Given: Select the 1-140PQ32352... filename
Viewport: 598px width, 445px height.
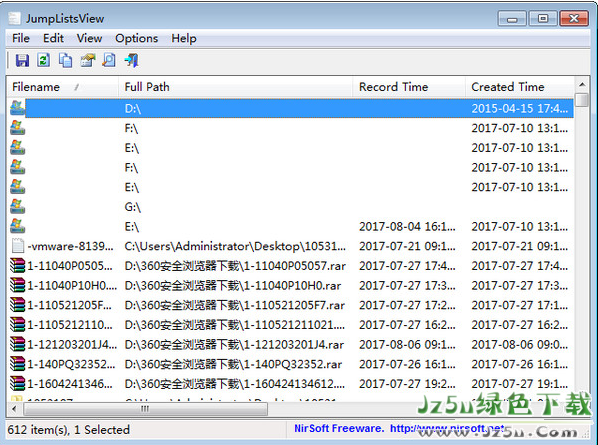Looking at the screenshot, I should (71, 364).
